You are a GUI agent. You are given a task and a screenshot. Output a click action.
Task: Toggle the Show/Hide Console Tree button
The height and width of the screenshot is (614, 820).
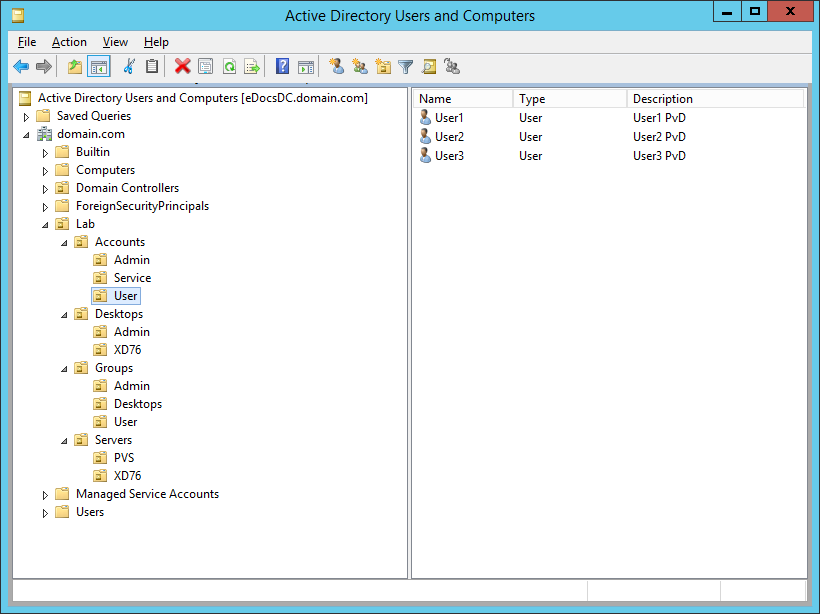99,67
